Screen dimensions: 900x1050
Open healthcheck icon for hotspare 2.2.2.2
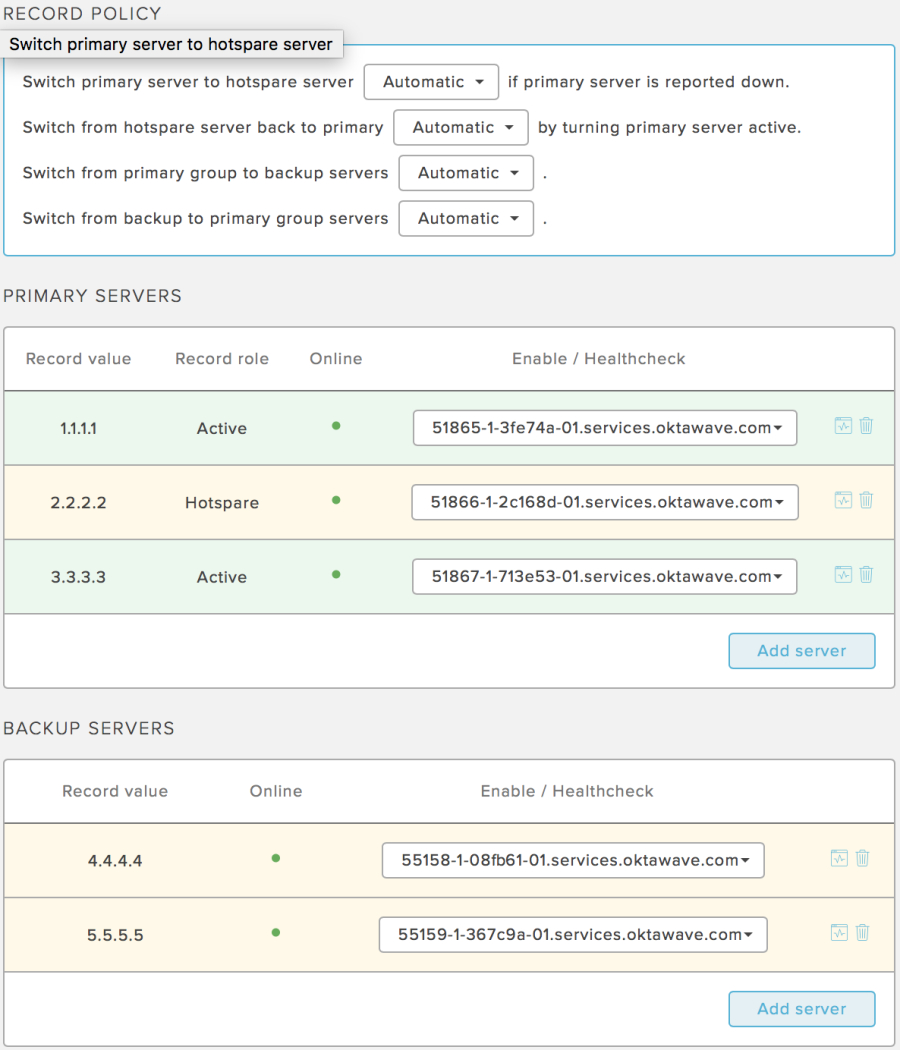[x=843, y=500]
